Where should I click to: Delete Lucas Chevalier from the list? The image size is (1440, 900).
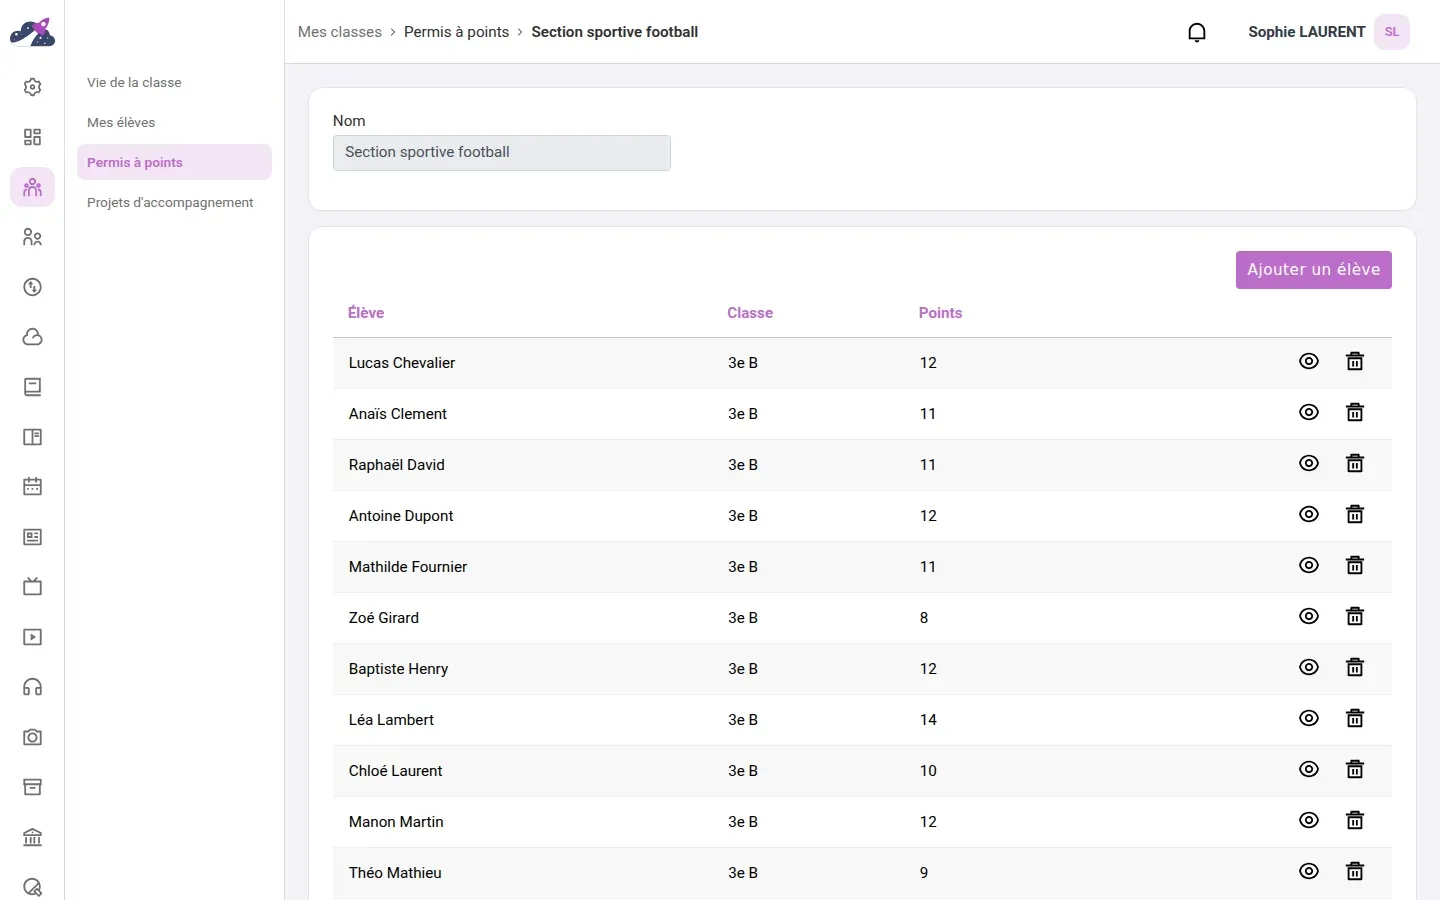pyautogui.click(x=1355, y=362)
